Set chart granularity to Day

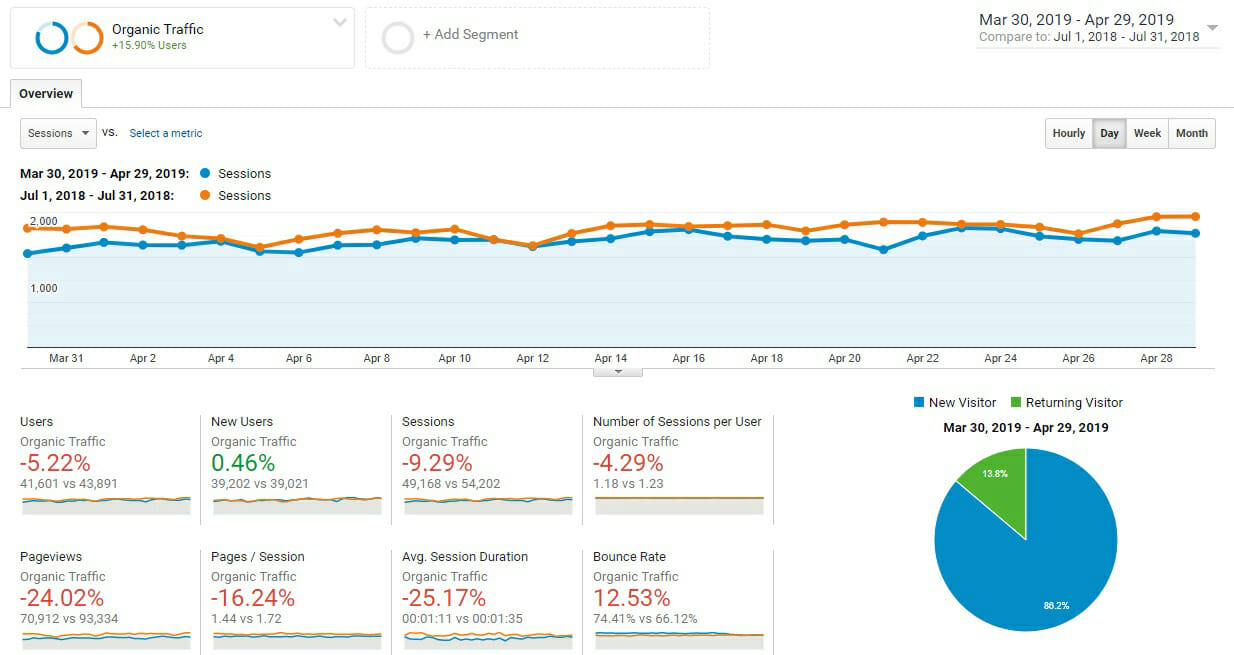pyautogui.click(x=1109, y=133)
